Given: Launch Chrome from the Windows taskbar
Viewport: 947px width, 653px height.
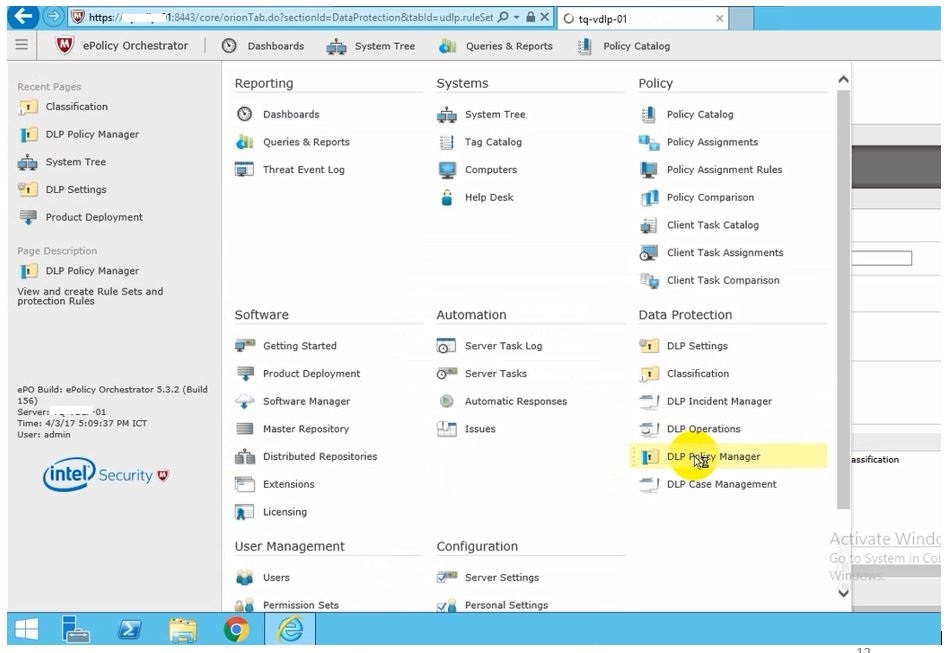Looking at the screenshot, I should point(237,629).
